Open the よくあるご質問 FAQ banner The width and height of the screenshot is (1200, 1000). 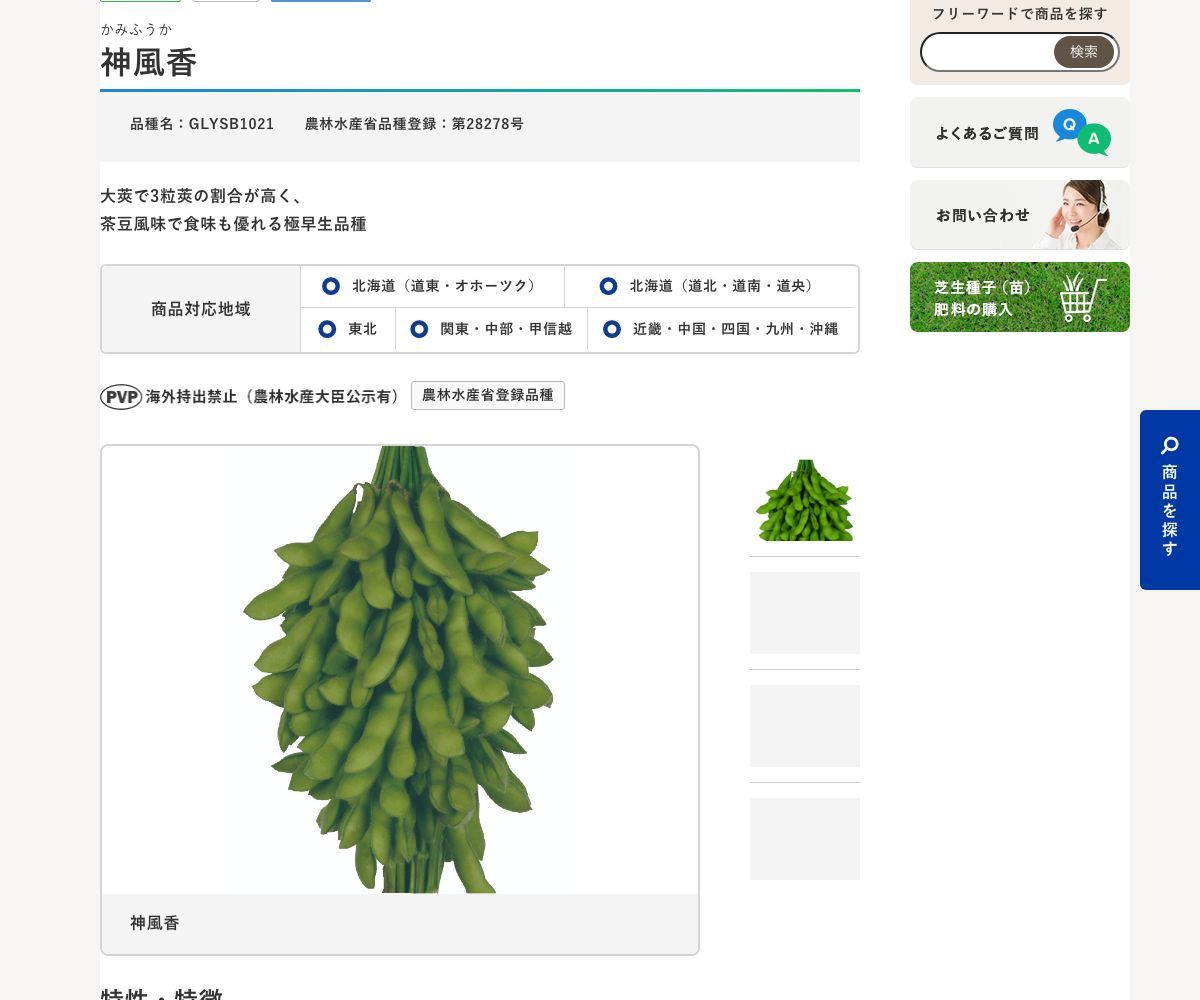click(1020, 132)
